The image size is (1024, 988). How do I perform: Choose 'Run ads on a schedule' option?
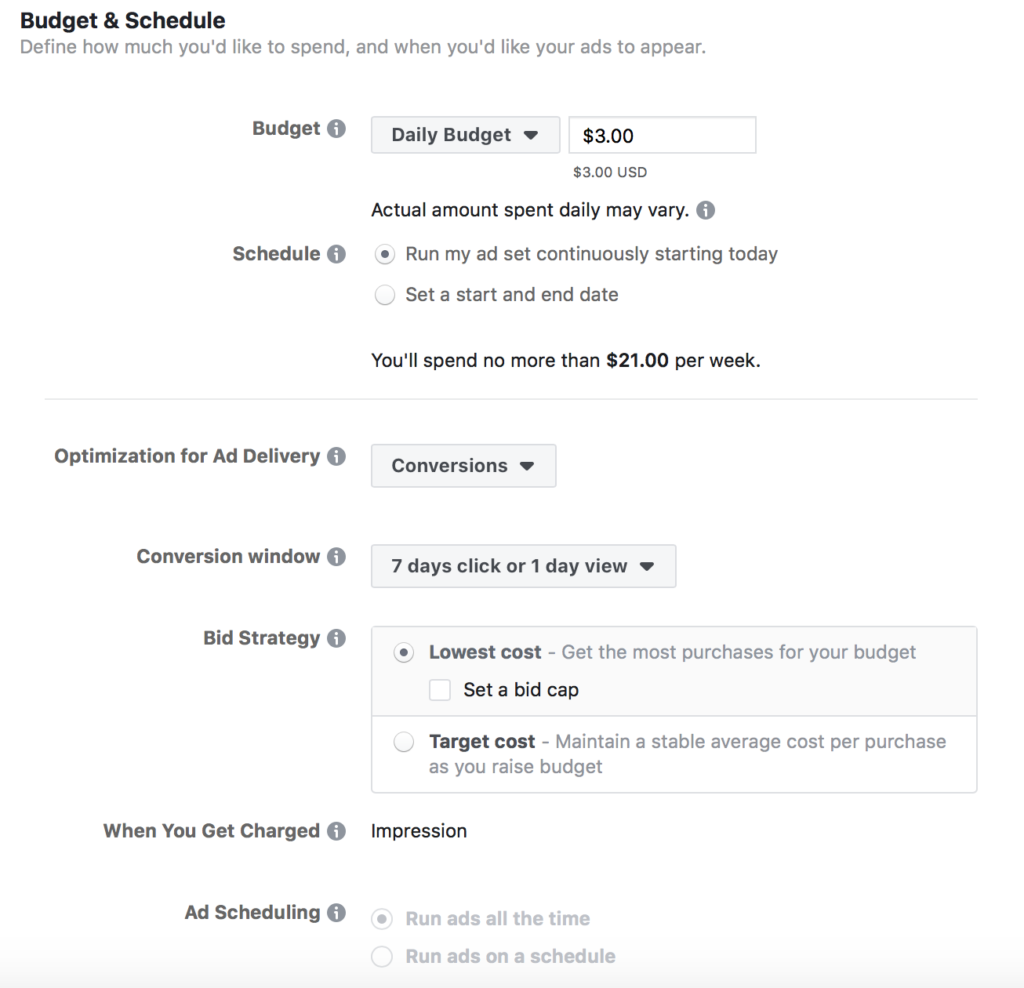coord(382,957)
